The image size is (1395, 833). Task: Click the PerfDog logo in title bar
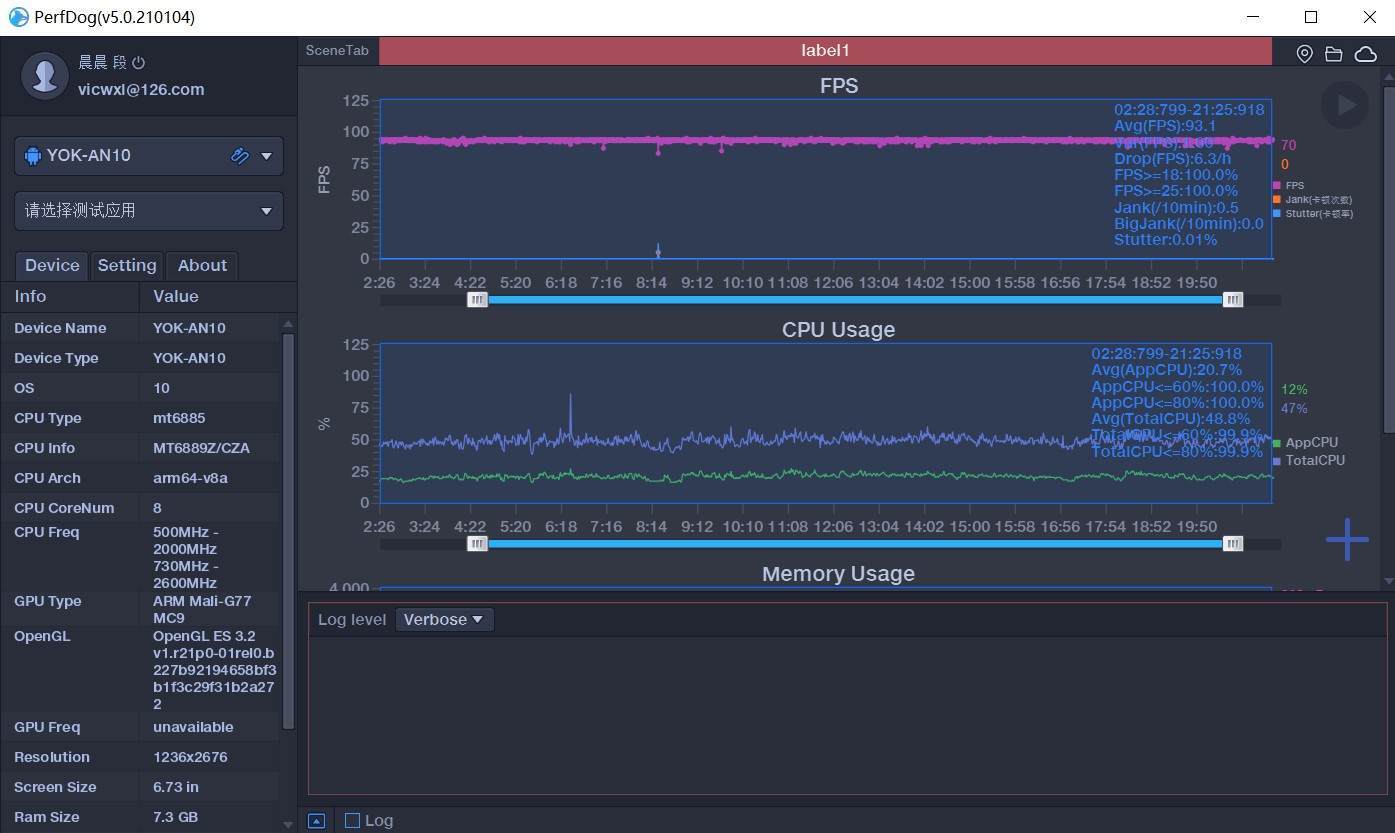tap(18, 17)
